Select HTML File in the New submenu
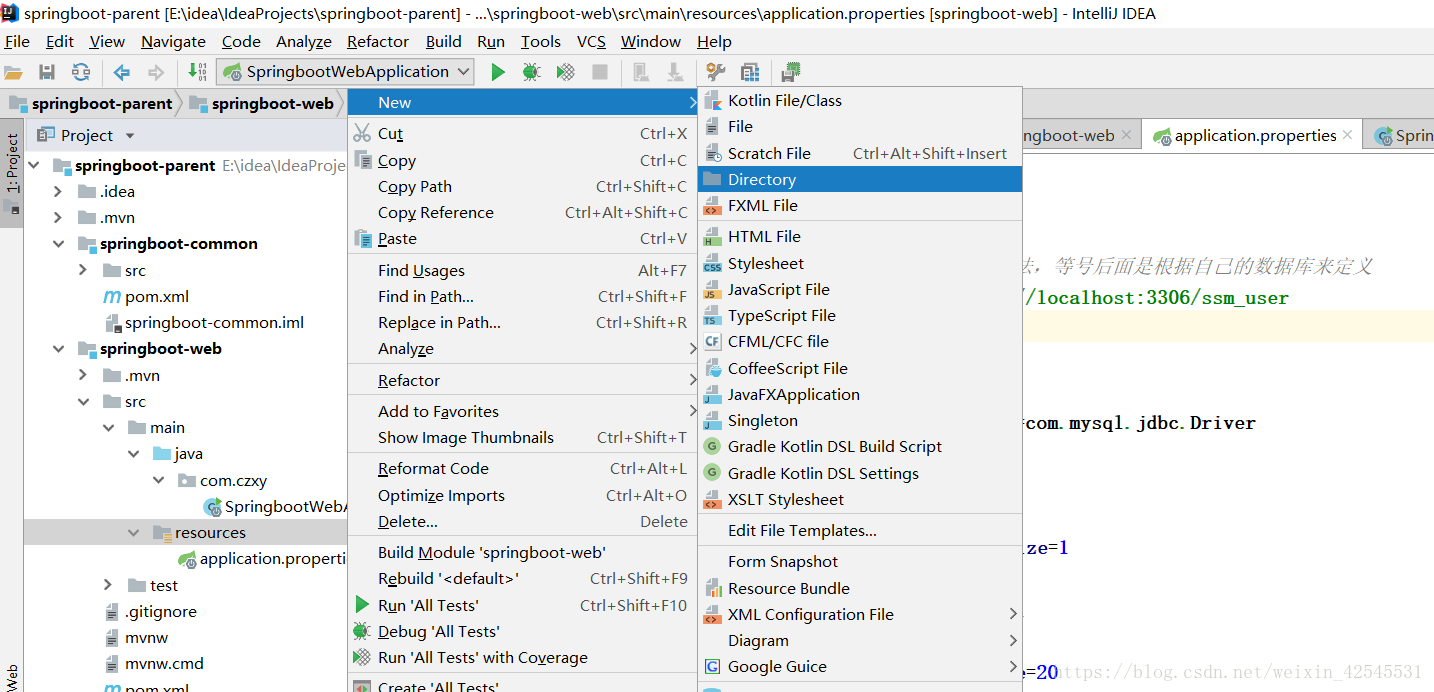This screenshot has height=692, width=1434. point(860,236)
